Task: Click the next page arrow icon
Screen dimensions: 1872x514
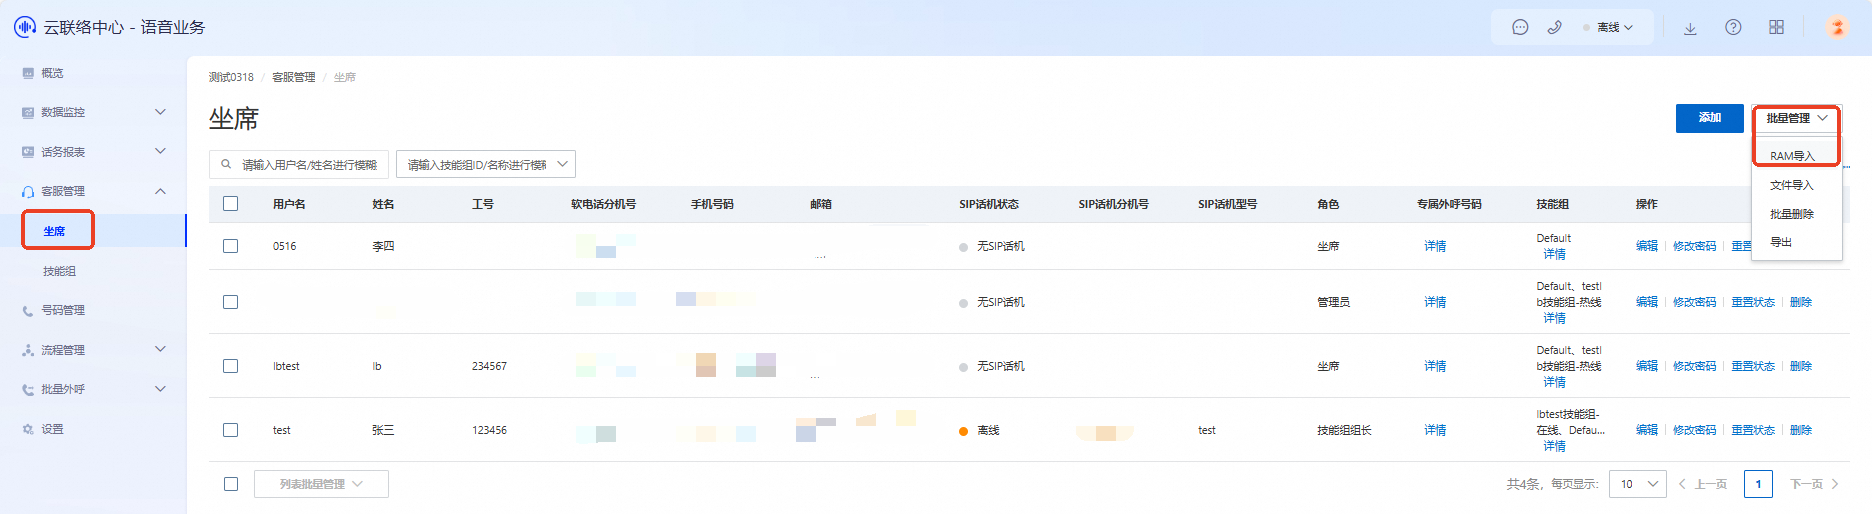Action: pos(1835,484)
